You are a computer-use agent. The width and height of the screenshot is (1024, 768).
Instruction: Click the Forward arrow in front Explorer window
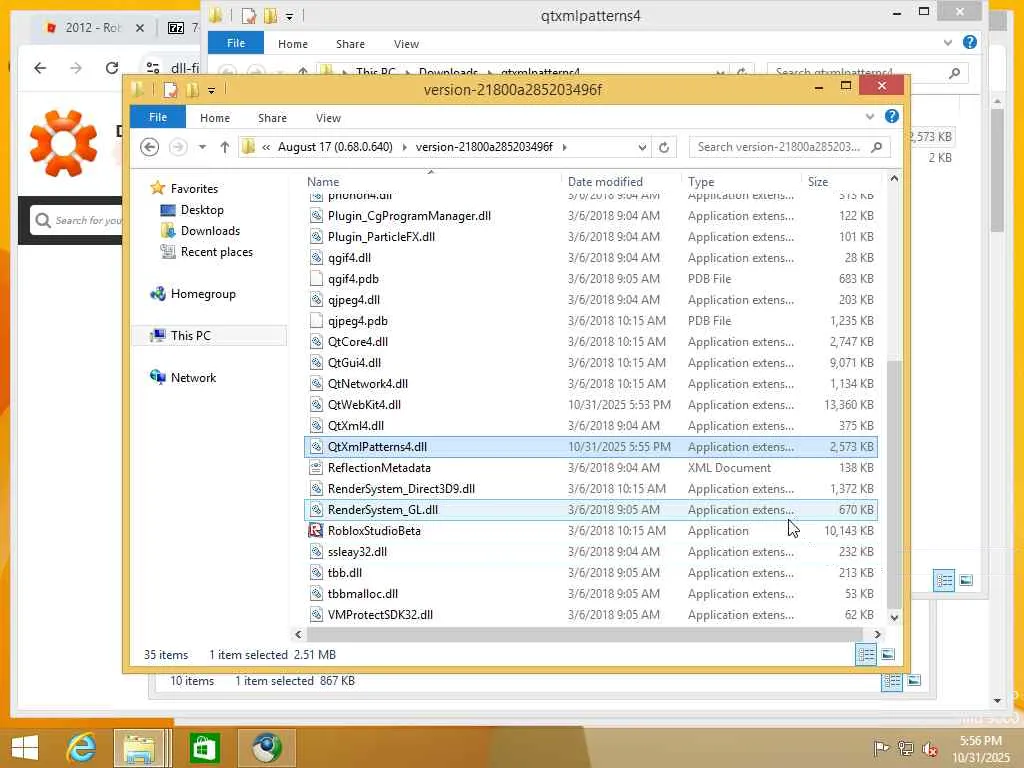[178, 147]
